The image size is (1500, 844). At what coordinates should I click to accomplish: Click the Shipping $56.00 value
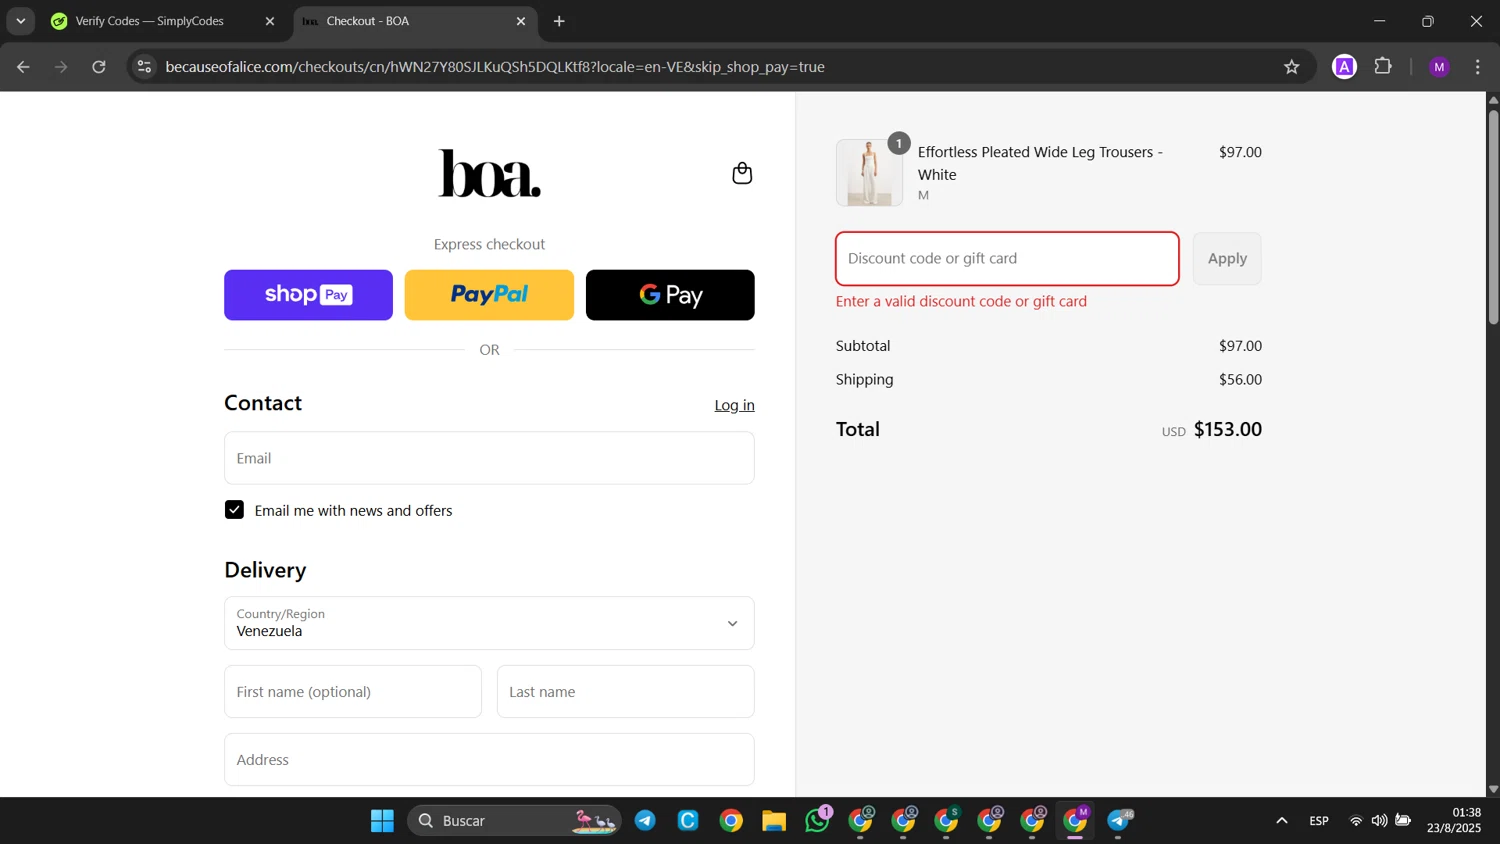(x=1240, y=380)
